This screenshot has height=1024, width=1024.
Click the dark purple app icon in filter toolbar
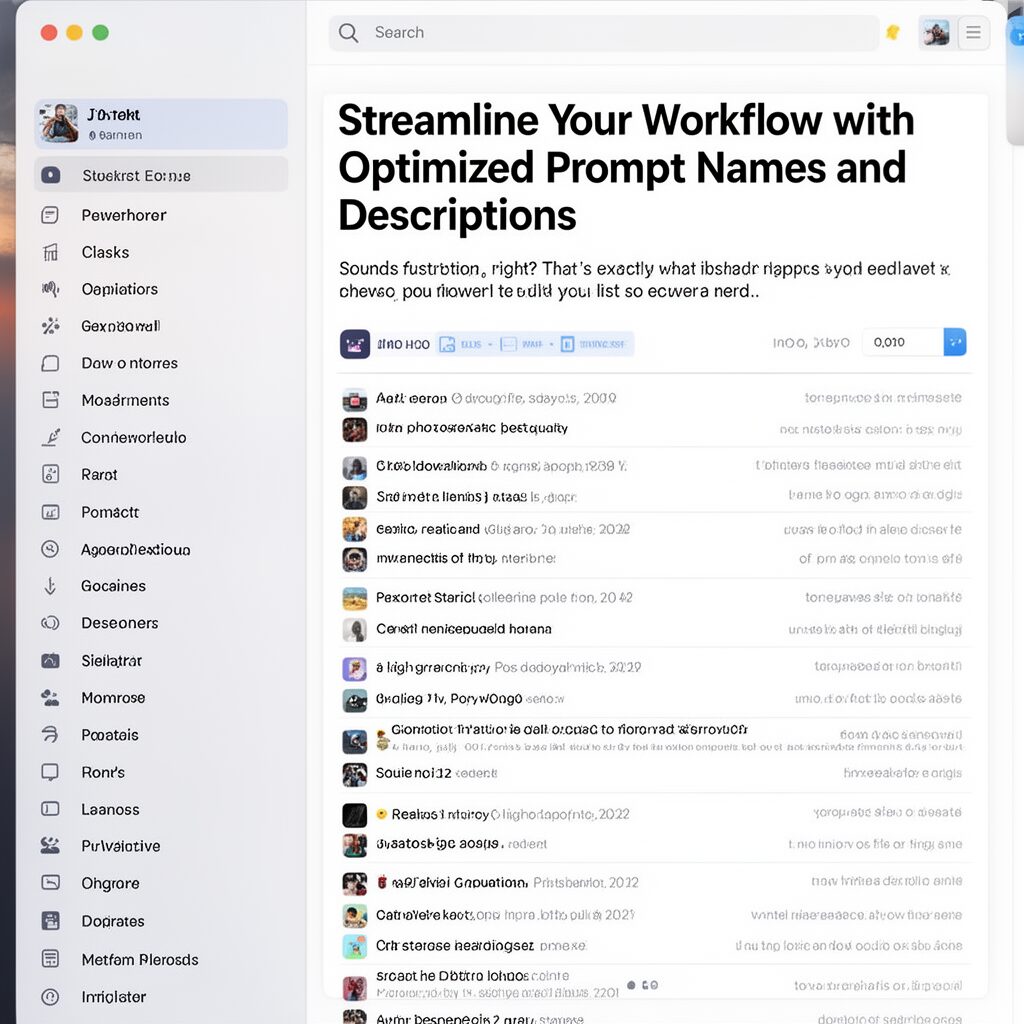pos(355,344)
